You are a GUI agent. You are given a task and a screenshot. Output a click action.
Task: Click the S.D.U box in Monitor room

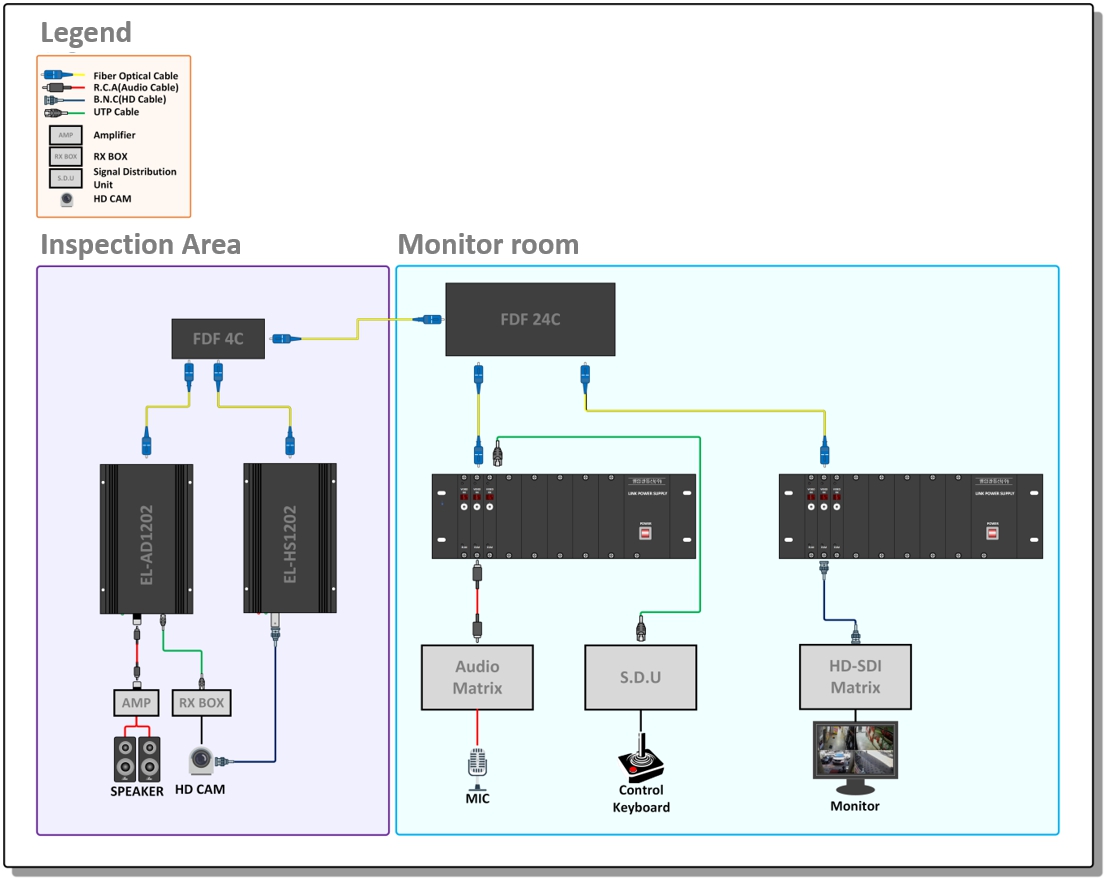pyautogui.click(x=640, y=677)
